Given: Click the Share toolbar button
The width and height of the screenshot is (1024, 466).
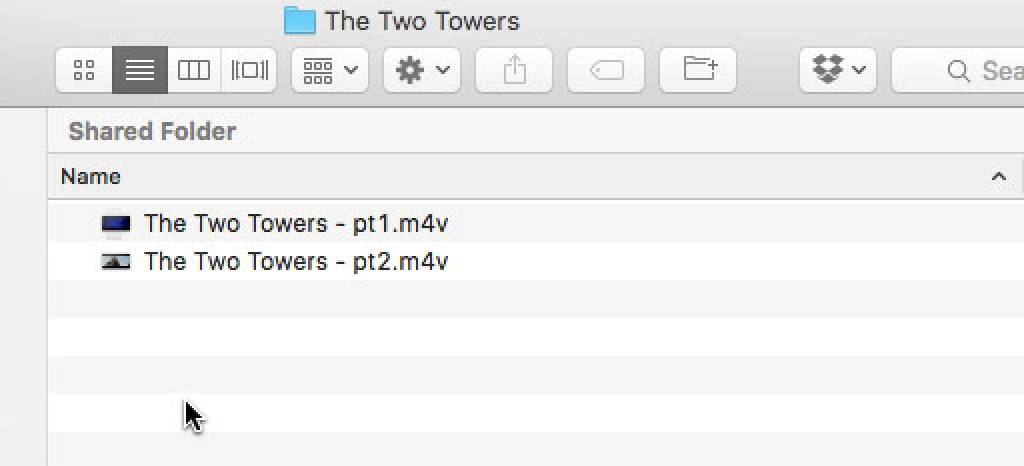Looking at the screenshot, I should (x=514, y=70).
